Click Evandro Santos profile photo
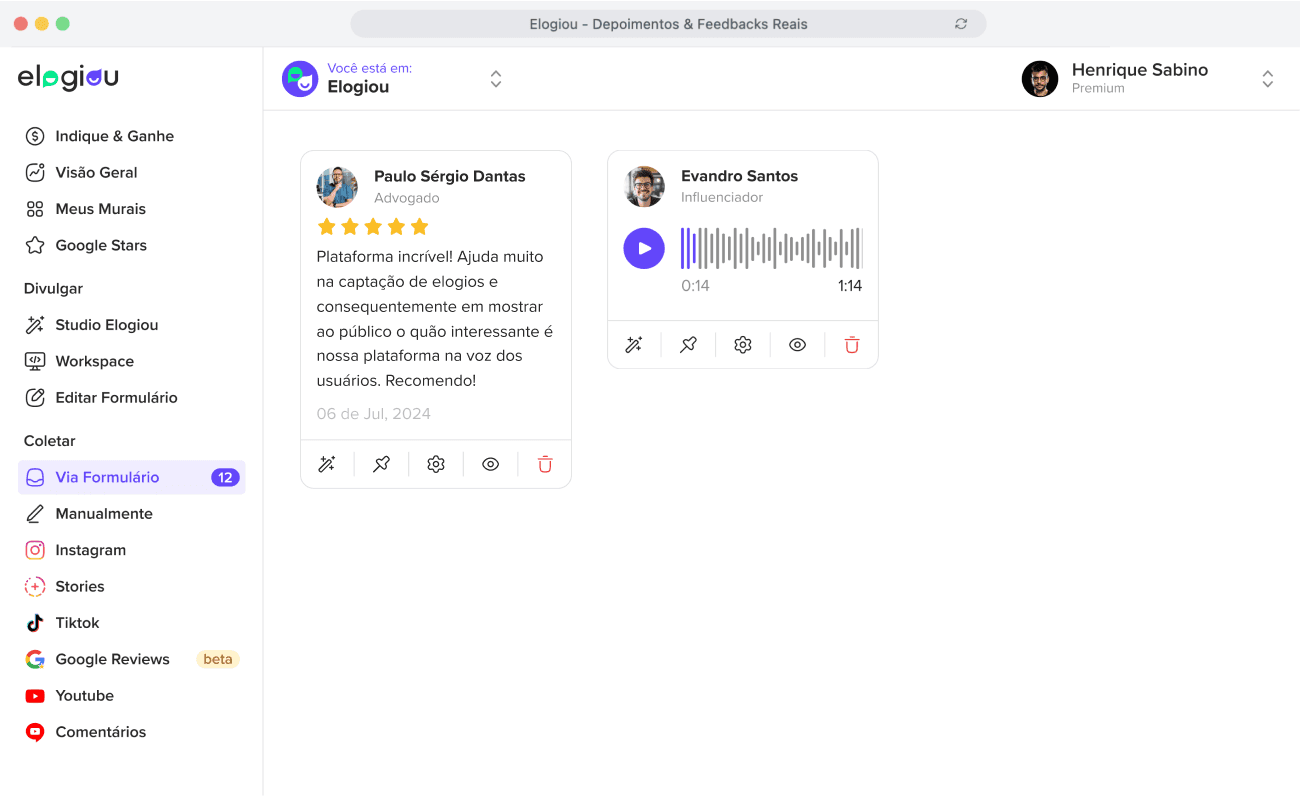This screenshot has height=797, width=1300. tap(644, 187)
